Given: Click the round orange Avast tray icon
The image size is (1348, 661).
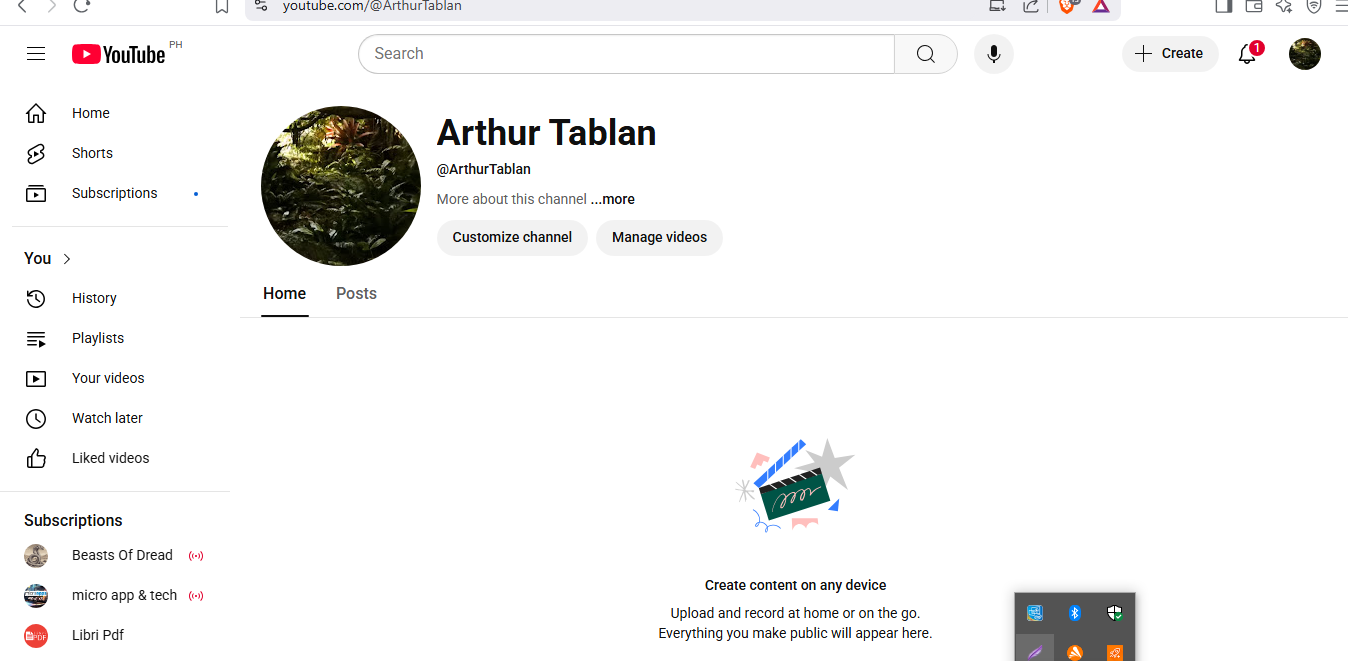Looking at the screenshot, I should click(x=1075, y=653).
